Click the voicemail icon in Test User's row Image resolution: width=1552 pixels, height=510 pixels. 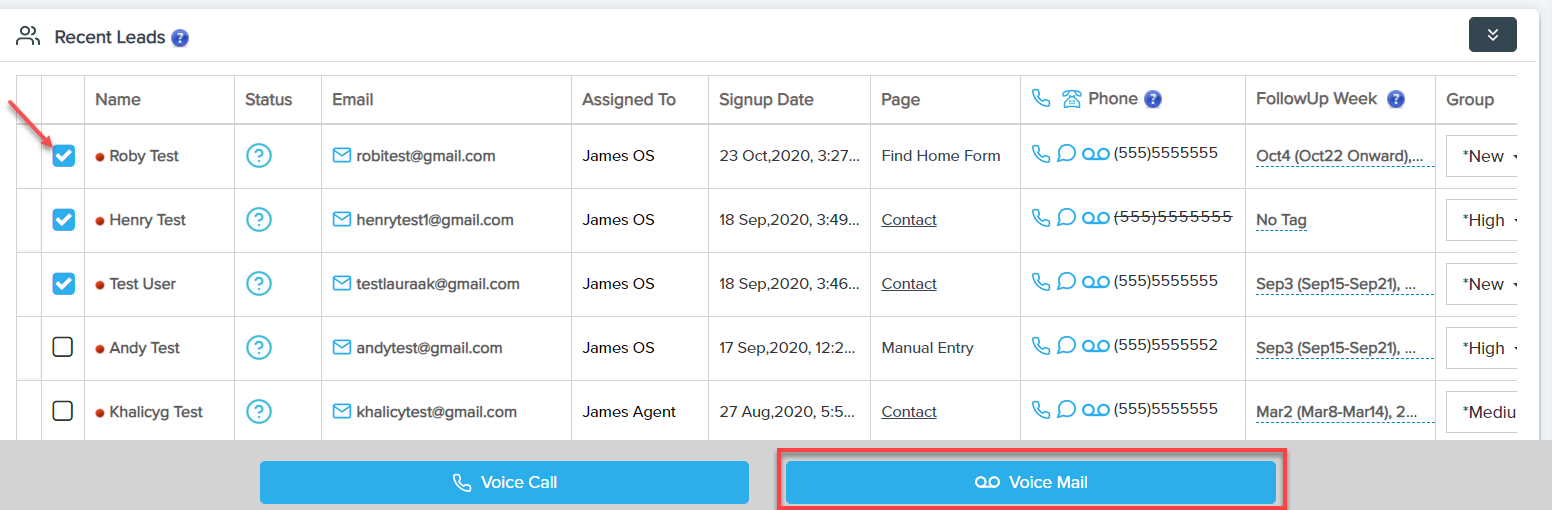coord(1096,283)
